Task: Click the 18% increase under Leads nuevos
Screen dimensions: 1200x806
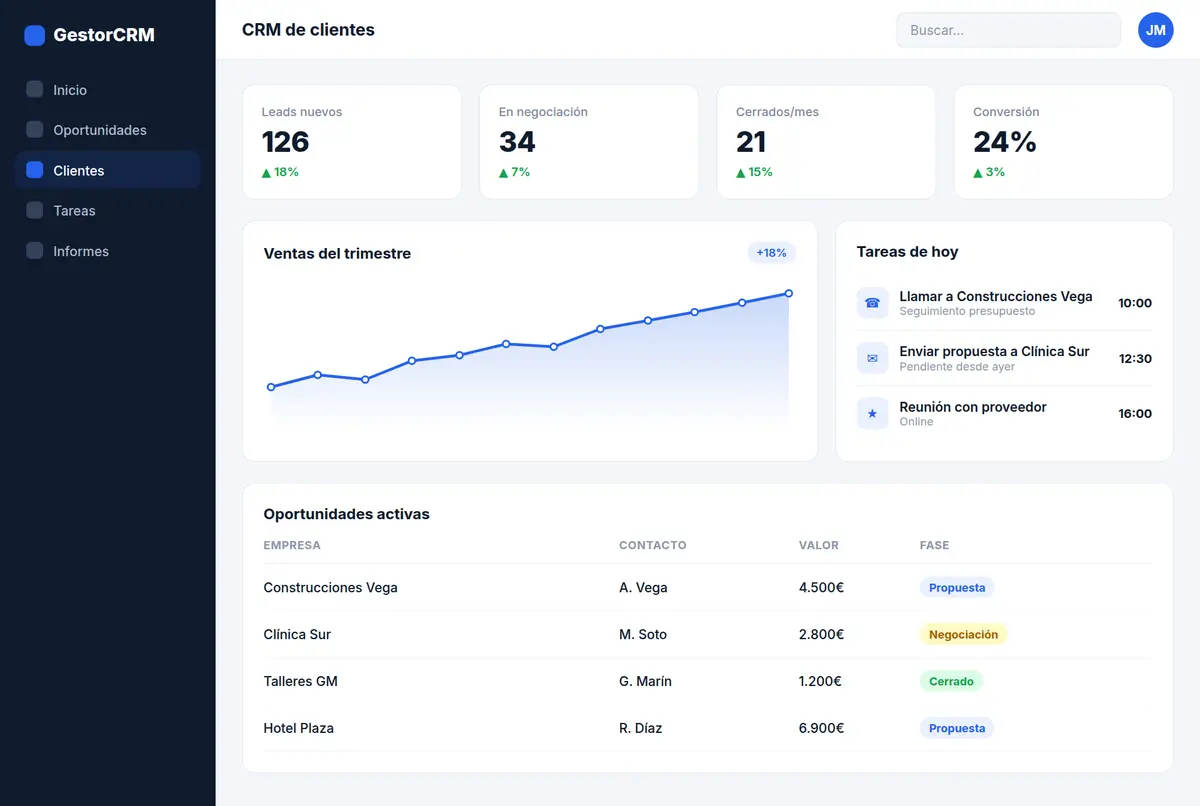Action: coord(280,172)
